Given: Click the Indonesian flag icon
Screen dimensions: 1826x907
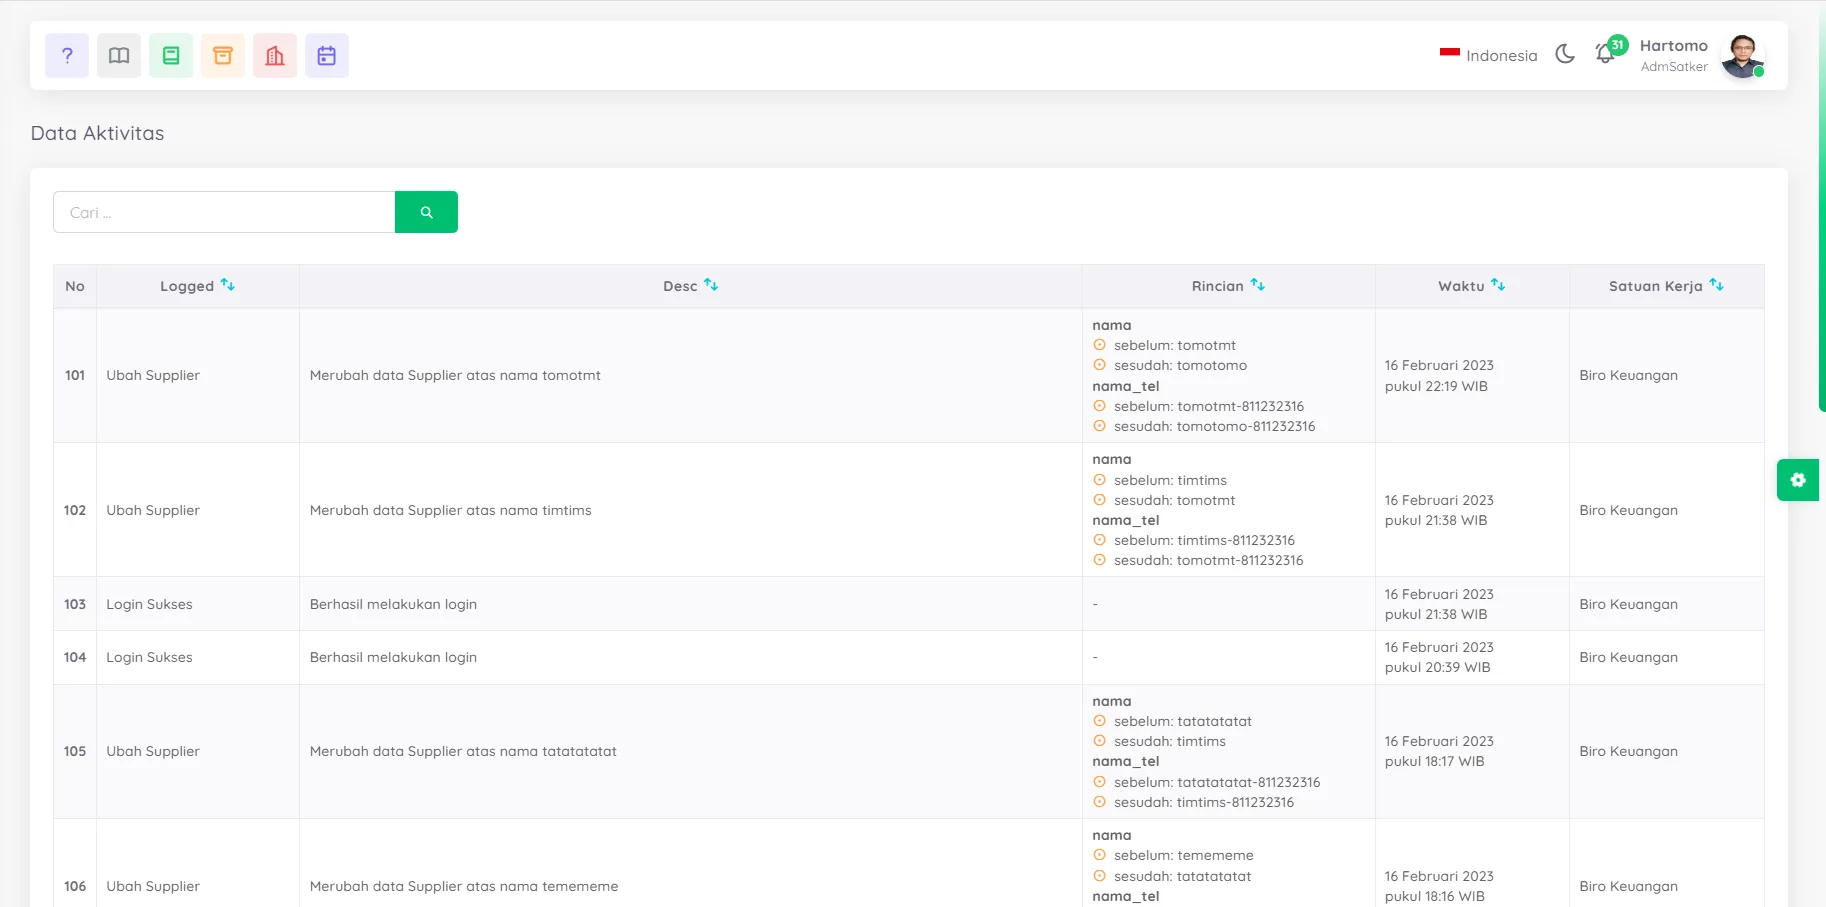Looking at the screenshot, I should click(x=1449, y=54).
